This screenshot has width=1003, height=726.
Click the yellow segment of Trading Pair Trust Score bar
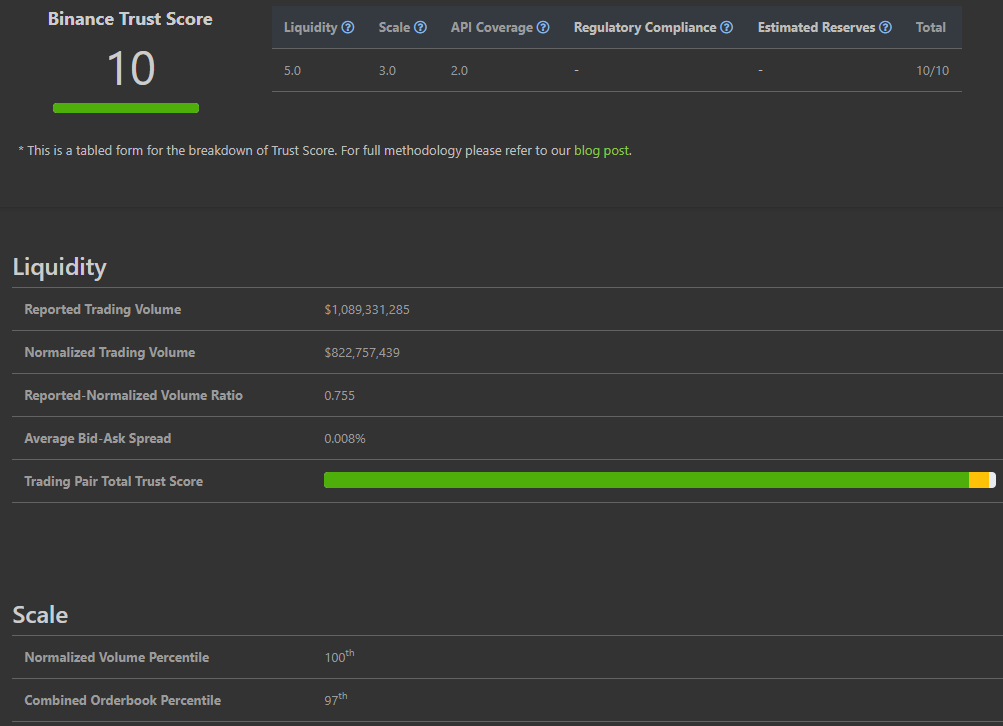click(x=978, y=480)
